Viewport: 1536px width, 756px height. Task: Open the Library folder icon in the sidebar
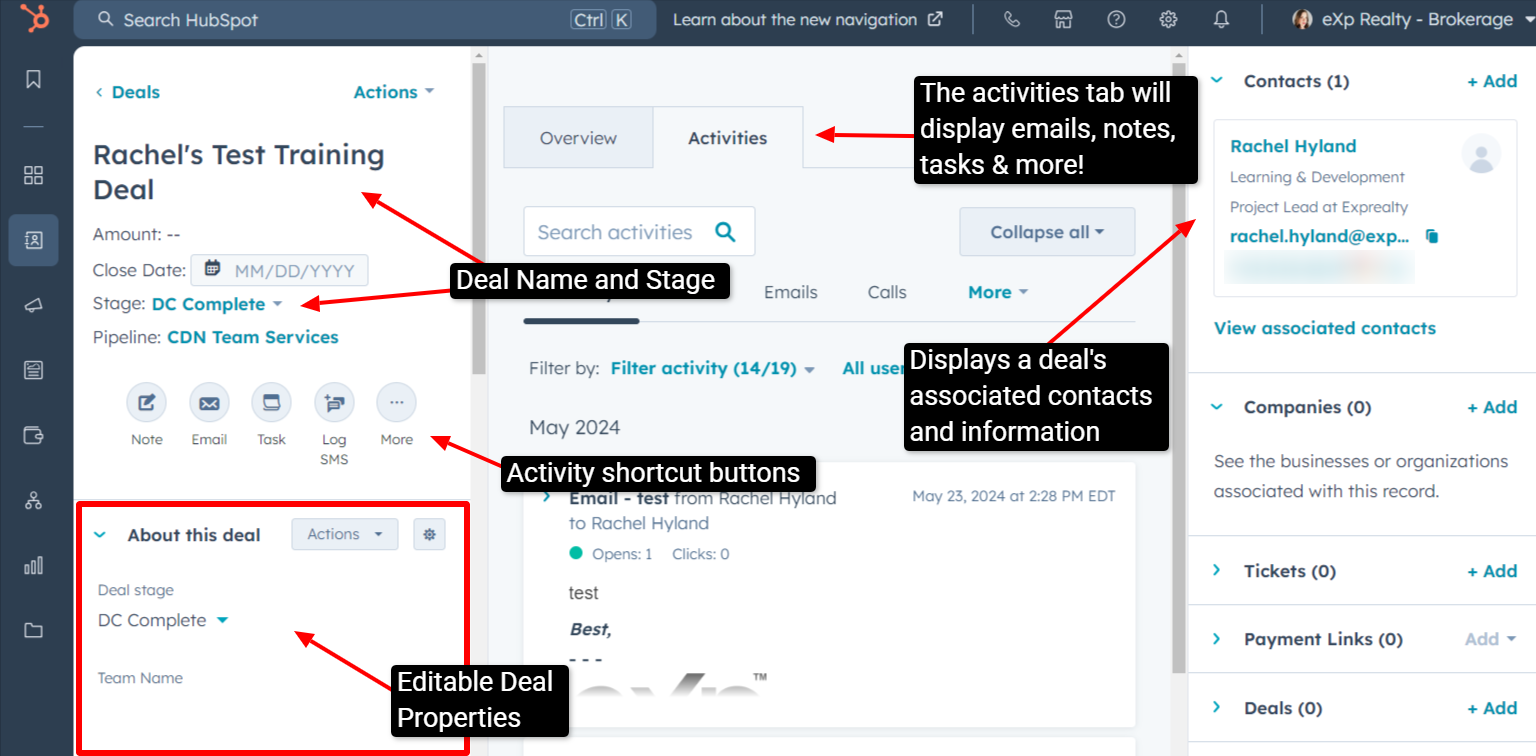click(x=34, y=630)
